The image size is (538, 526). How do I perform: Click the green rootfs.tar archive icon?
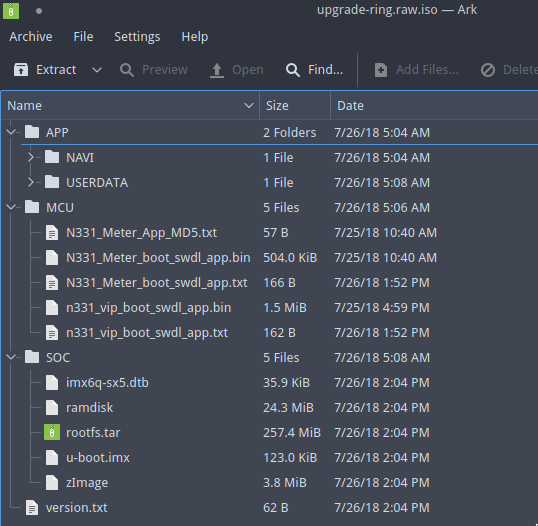tap(52, 432)
